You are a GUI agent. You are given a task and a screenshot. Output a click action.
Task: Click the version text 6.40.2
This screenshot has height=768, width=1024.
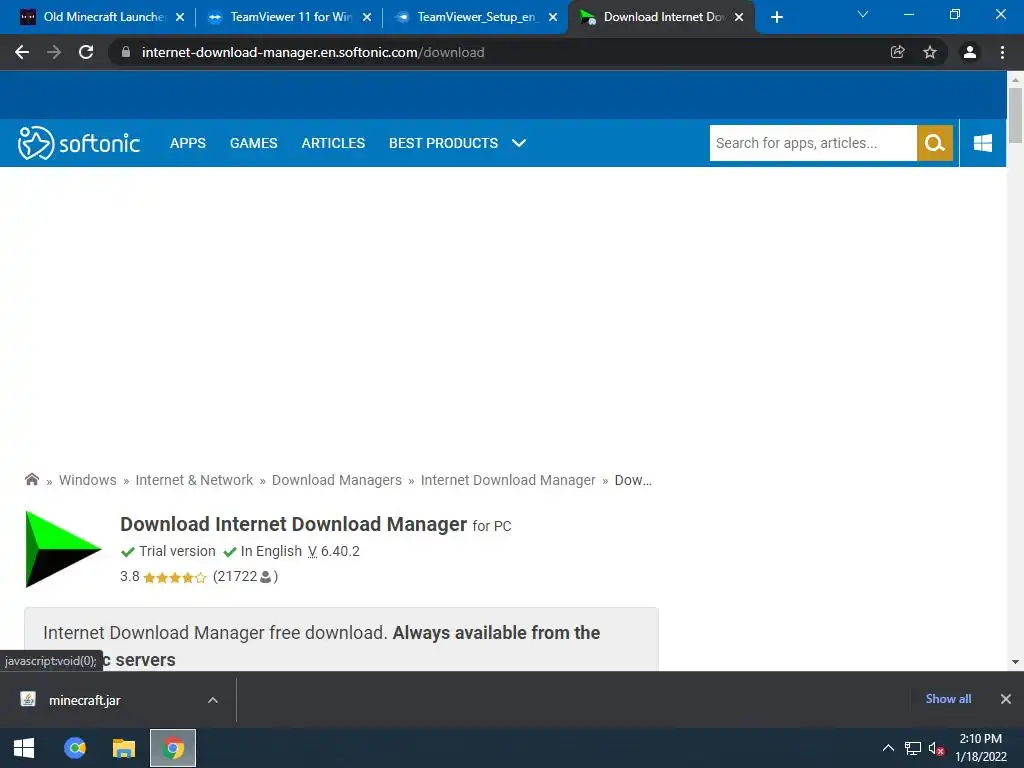(x=340, y=551)
